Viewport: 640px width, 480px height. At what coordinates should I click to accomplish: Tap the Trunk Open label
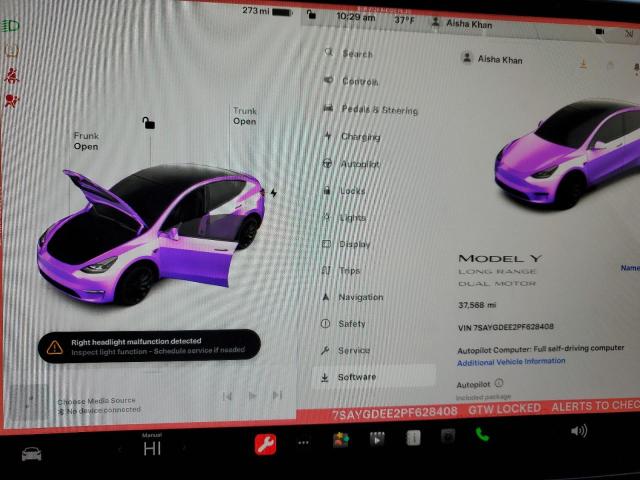(x=244, y=116)
